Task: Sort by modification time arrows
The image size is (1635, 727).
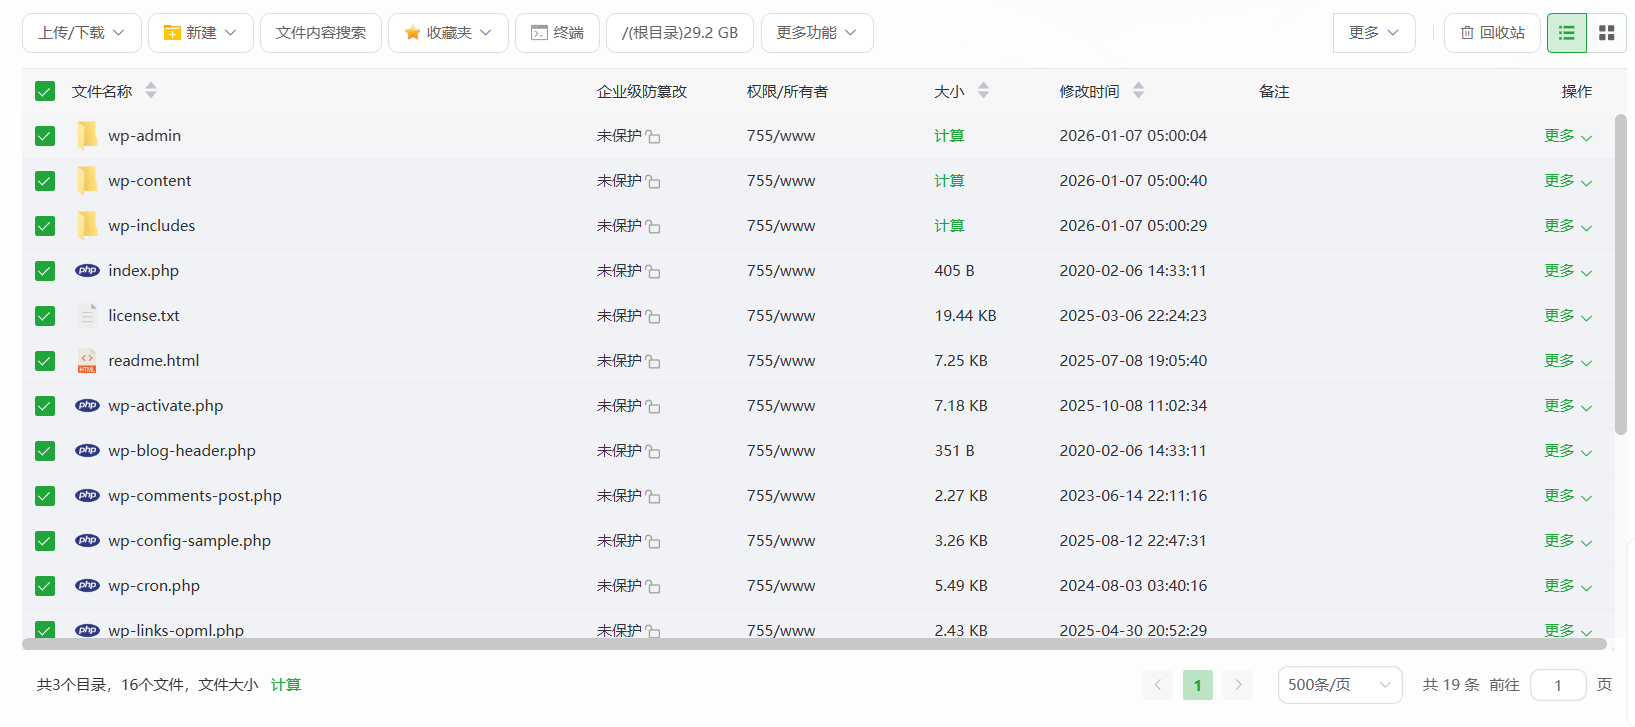Action: [1138, 91]
